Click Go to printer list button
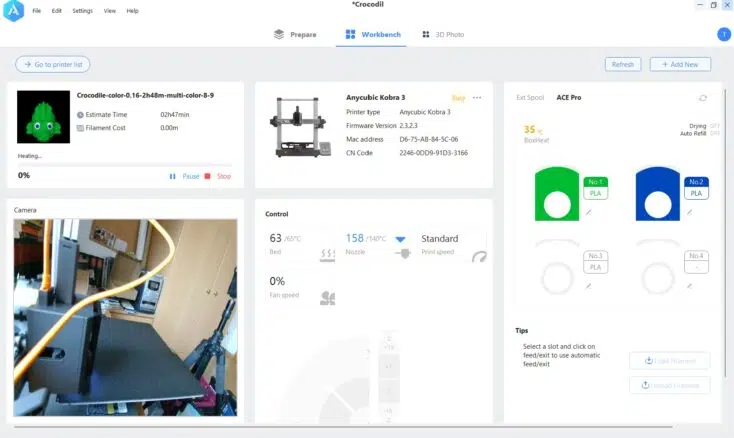 coord(53,65)
